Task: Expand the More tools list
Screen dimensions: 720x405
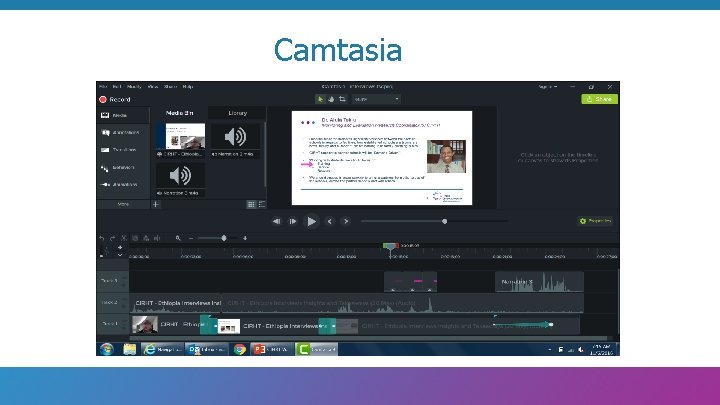Action: pos(123,204)
